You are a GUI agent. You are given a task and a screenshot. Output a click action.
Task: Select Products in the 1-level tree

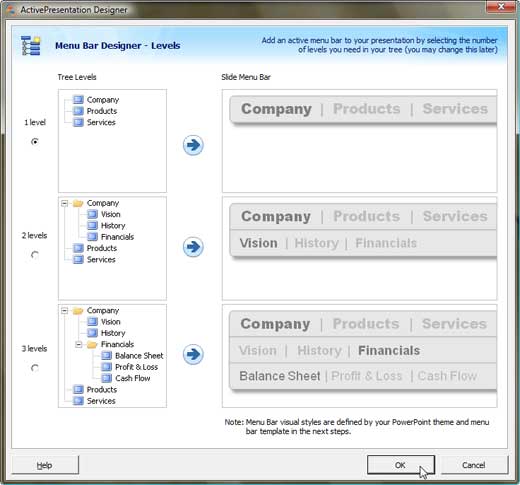point(102,111)
